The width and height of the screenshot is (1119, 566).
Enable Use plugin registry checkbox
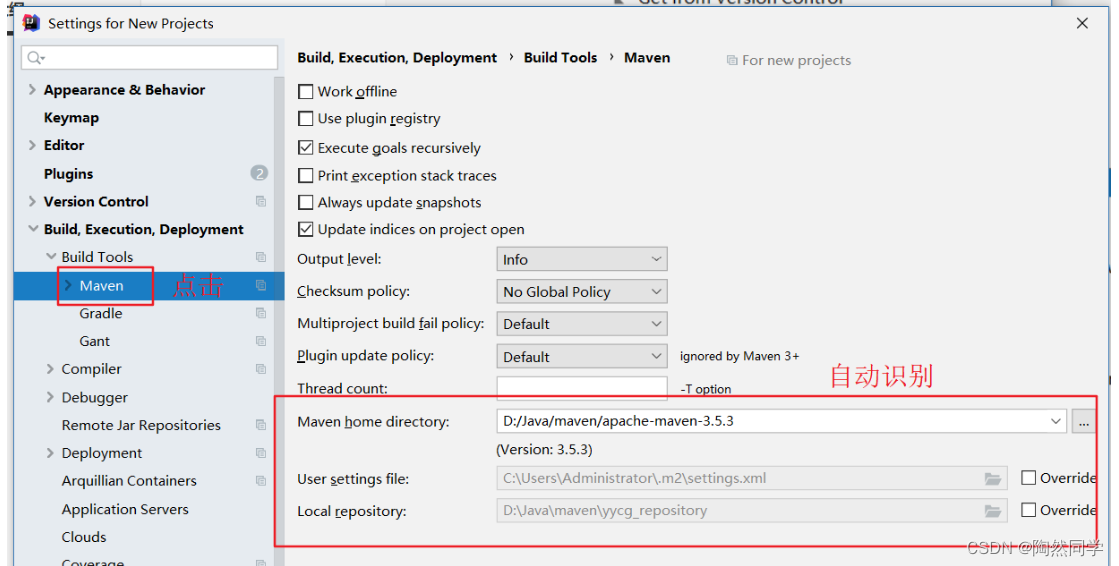click(305, 118)
